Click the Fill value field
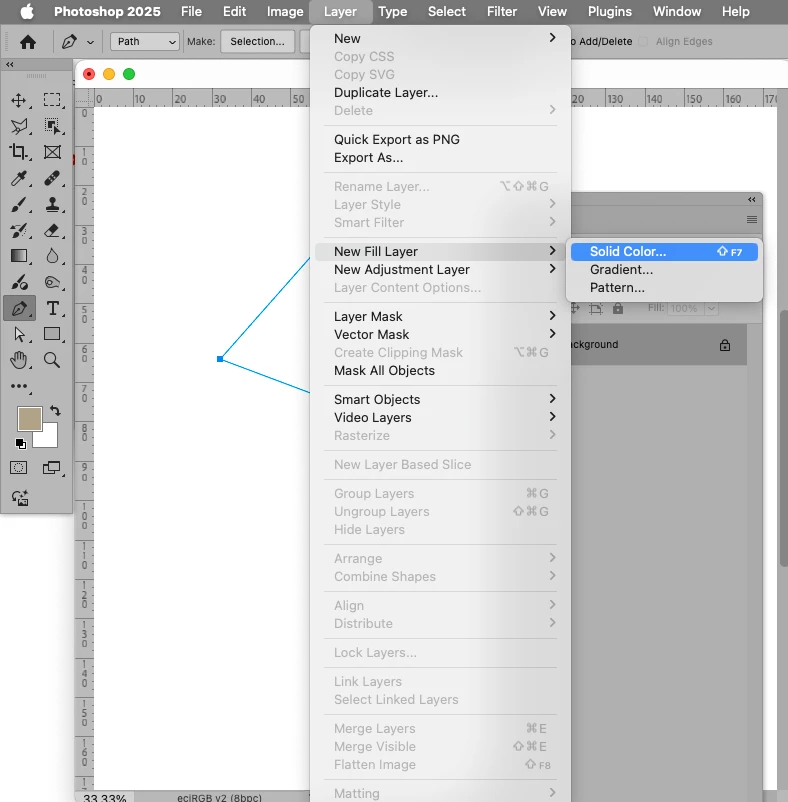Viewport: 788px width, 802px height. click(x=685, y=308)
